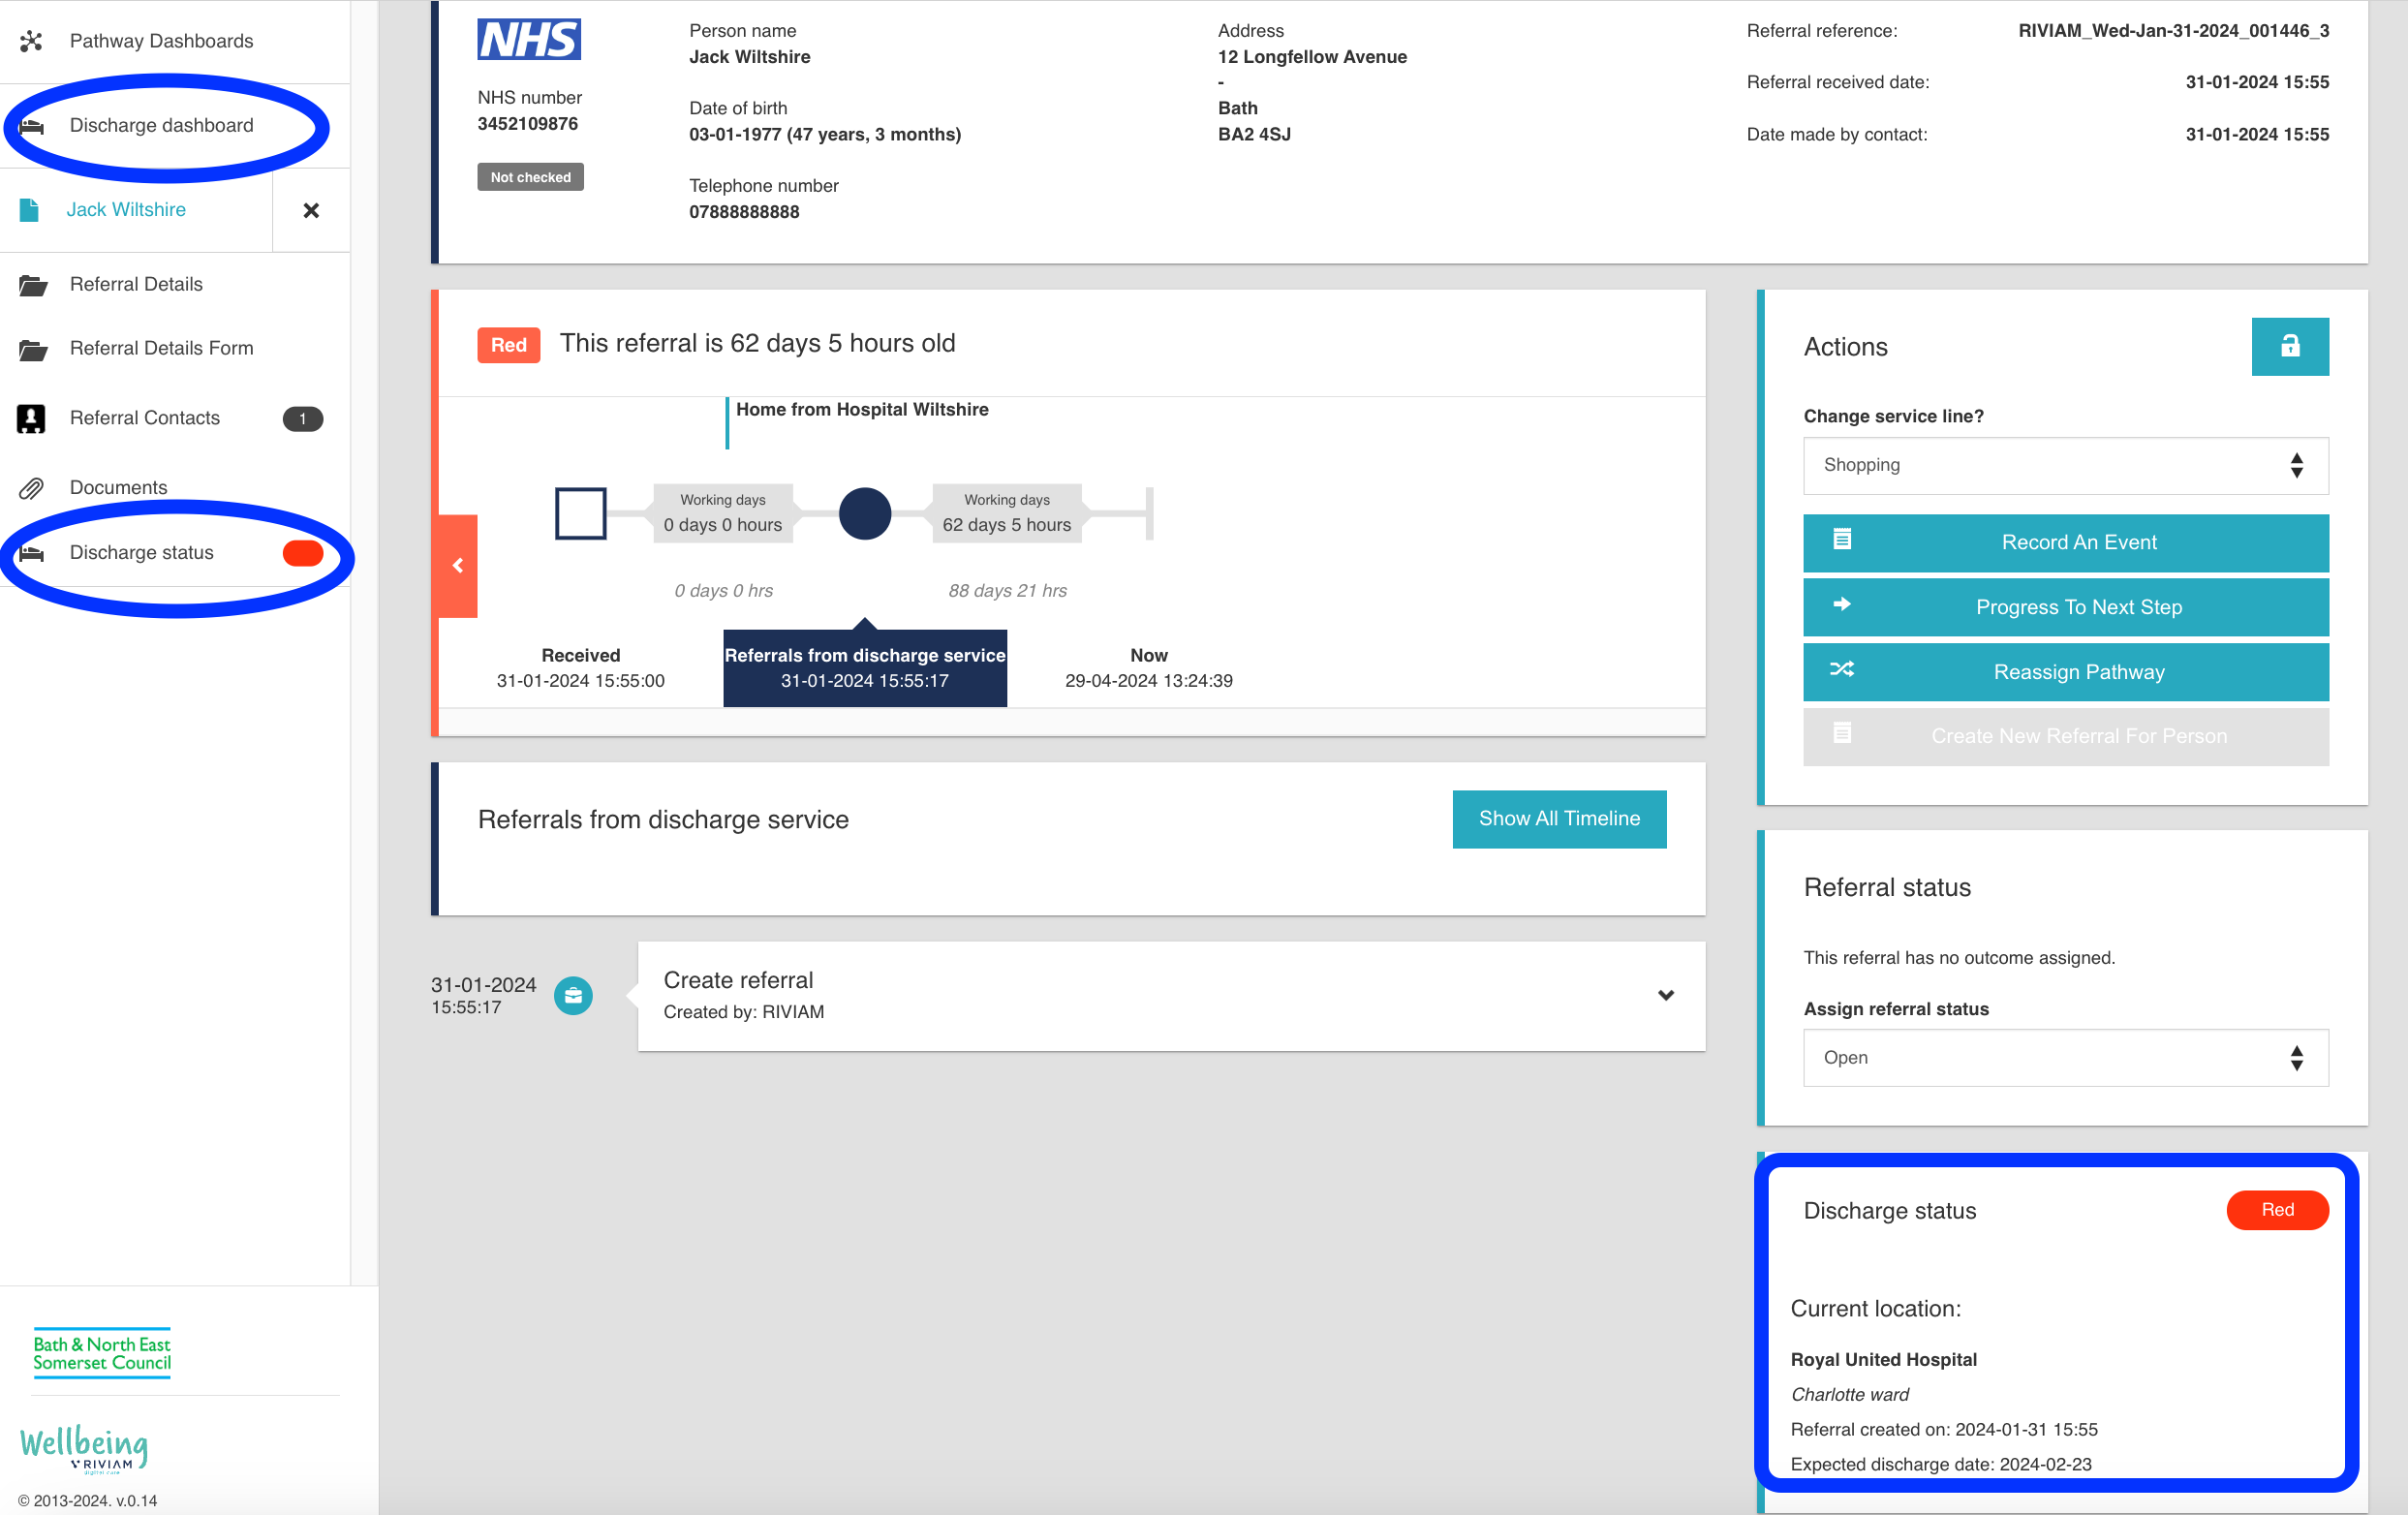Screen dimensions: 2408x1515
Task: Click the Record An Event document icon
Action: [x=1842, y=541]
